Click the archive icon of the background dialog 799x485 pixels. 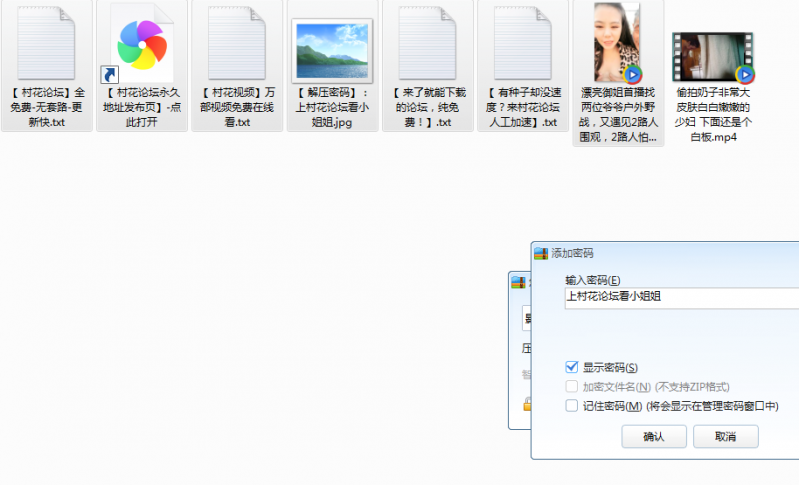pyautogui.click(x=518, y=284)
